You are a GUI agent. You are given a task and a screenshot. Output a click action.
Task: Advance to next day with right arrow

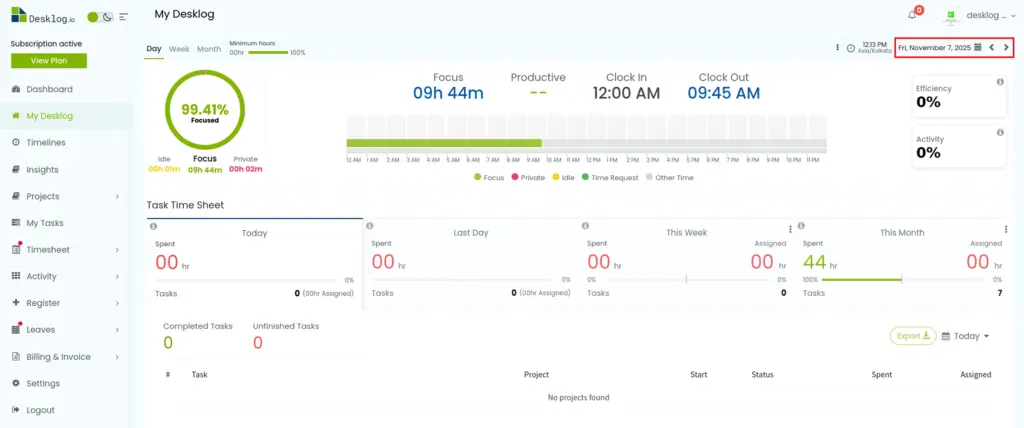click(1006, 47)
